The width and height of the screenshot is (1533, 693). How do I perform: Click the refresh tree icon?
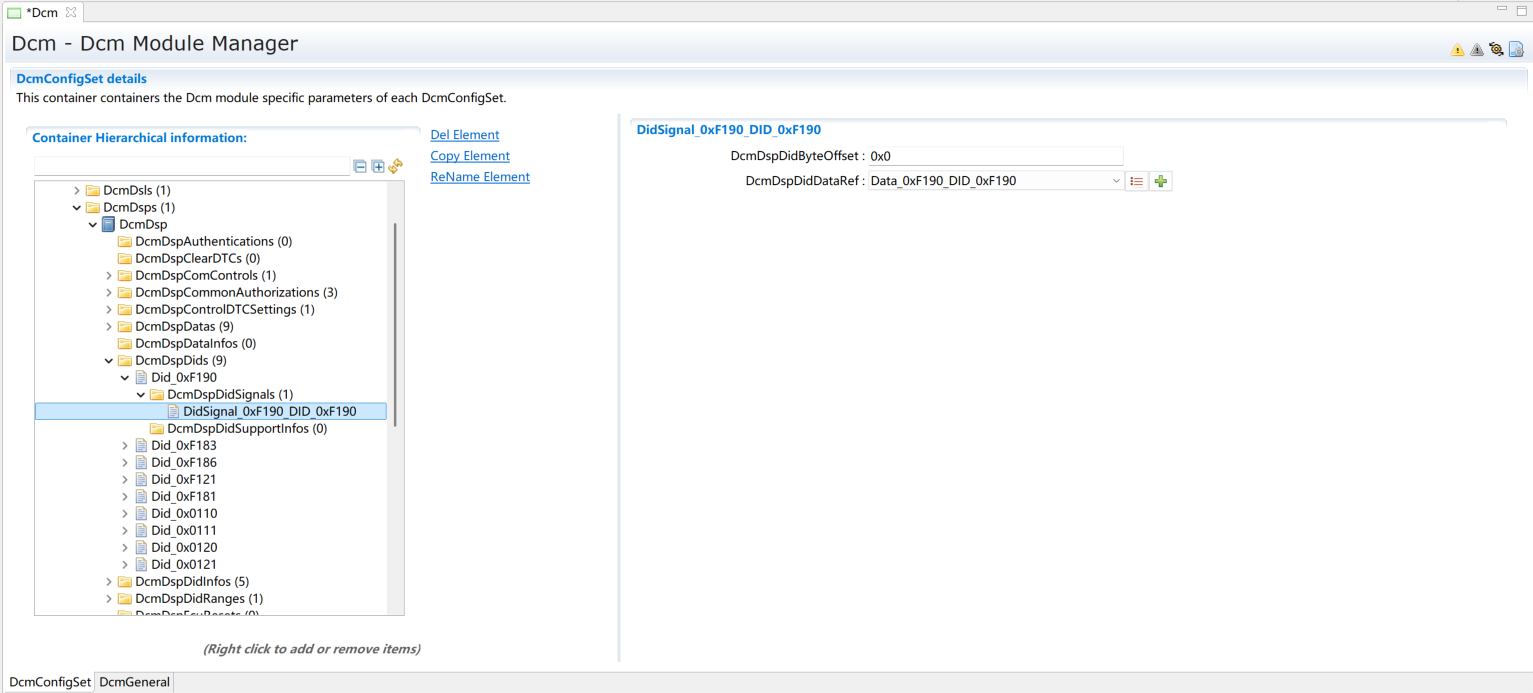(395, 166)
